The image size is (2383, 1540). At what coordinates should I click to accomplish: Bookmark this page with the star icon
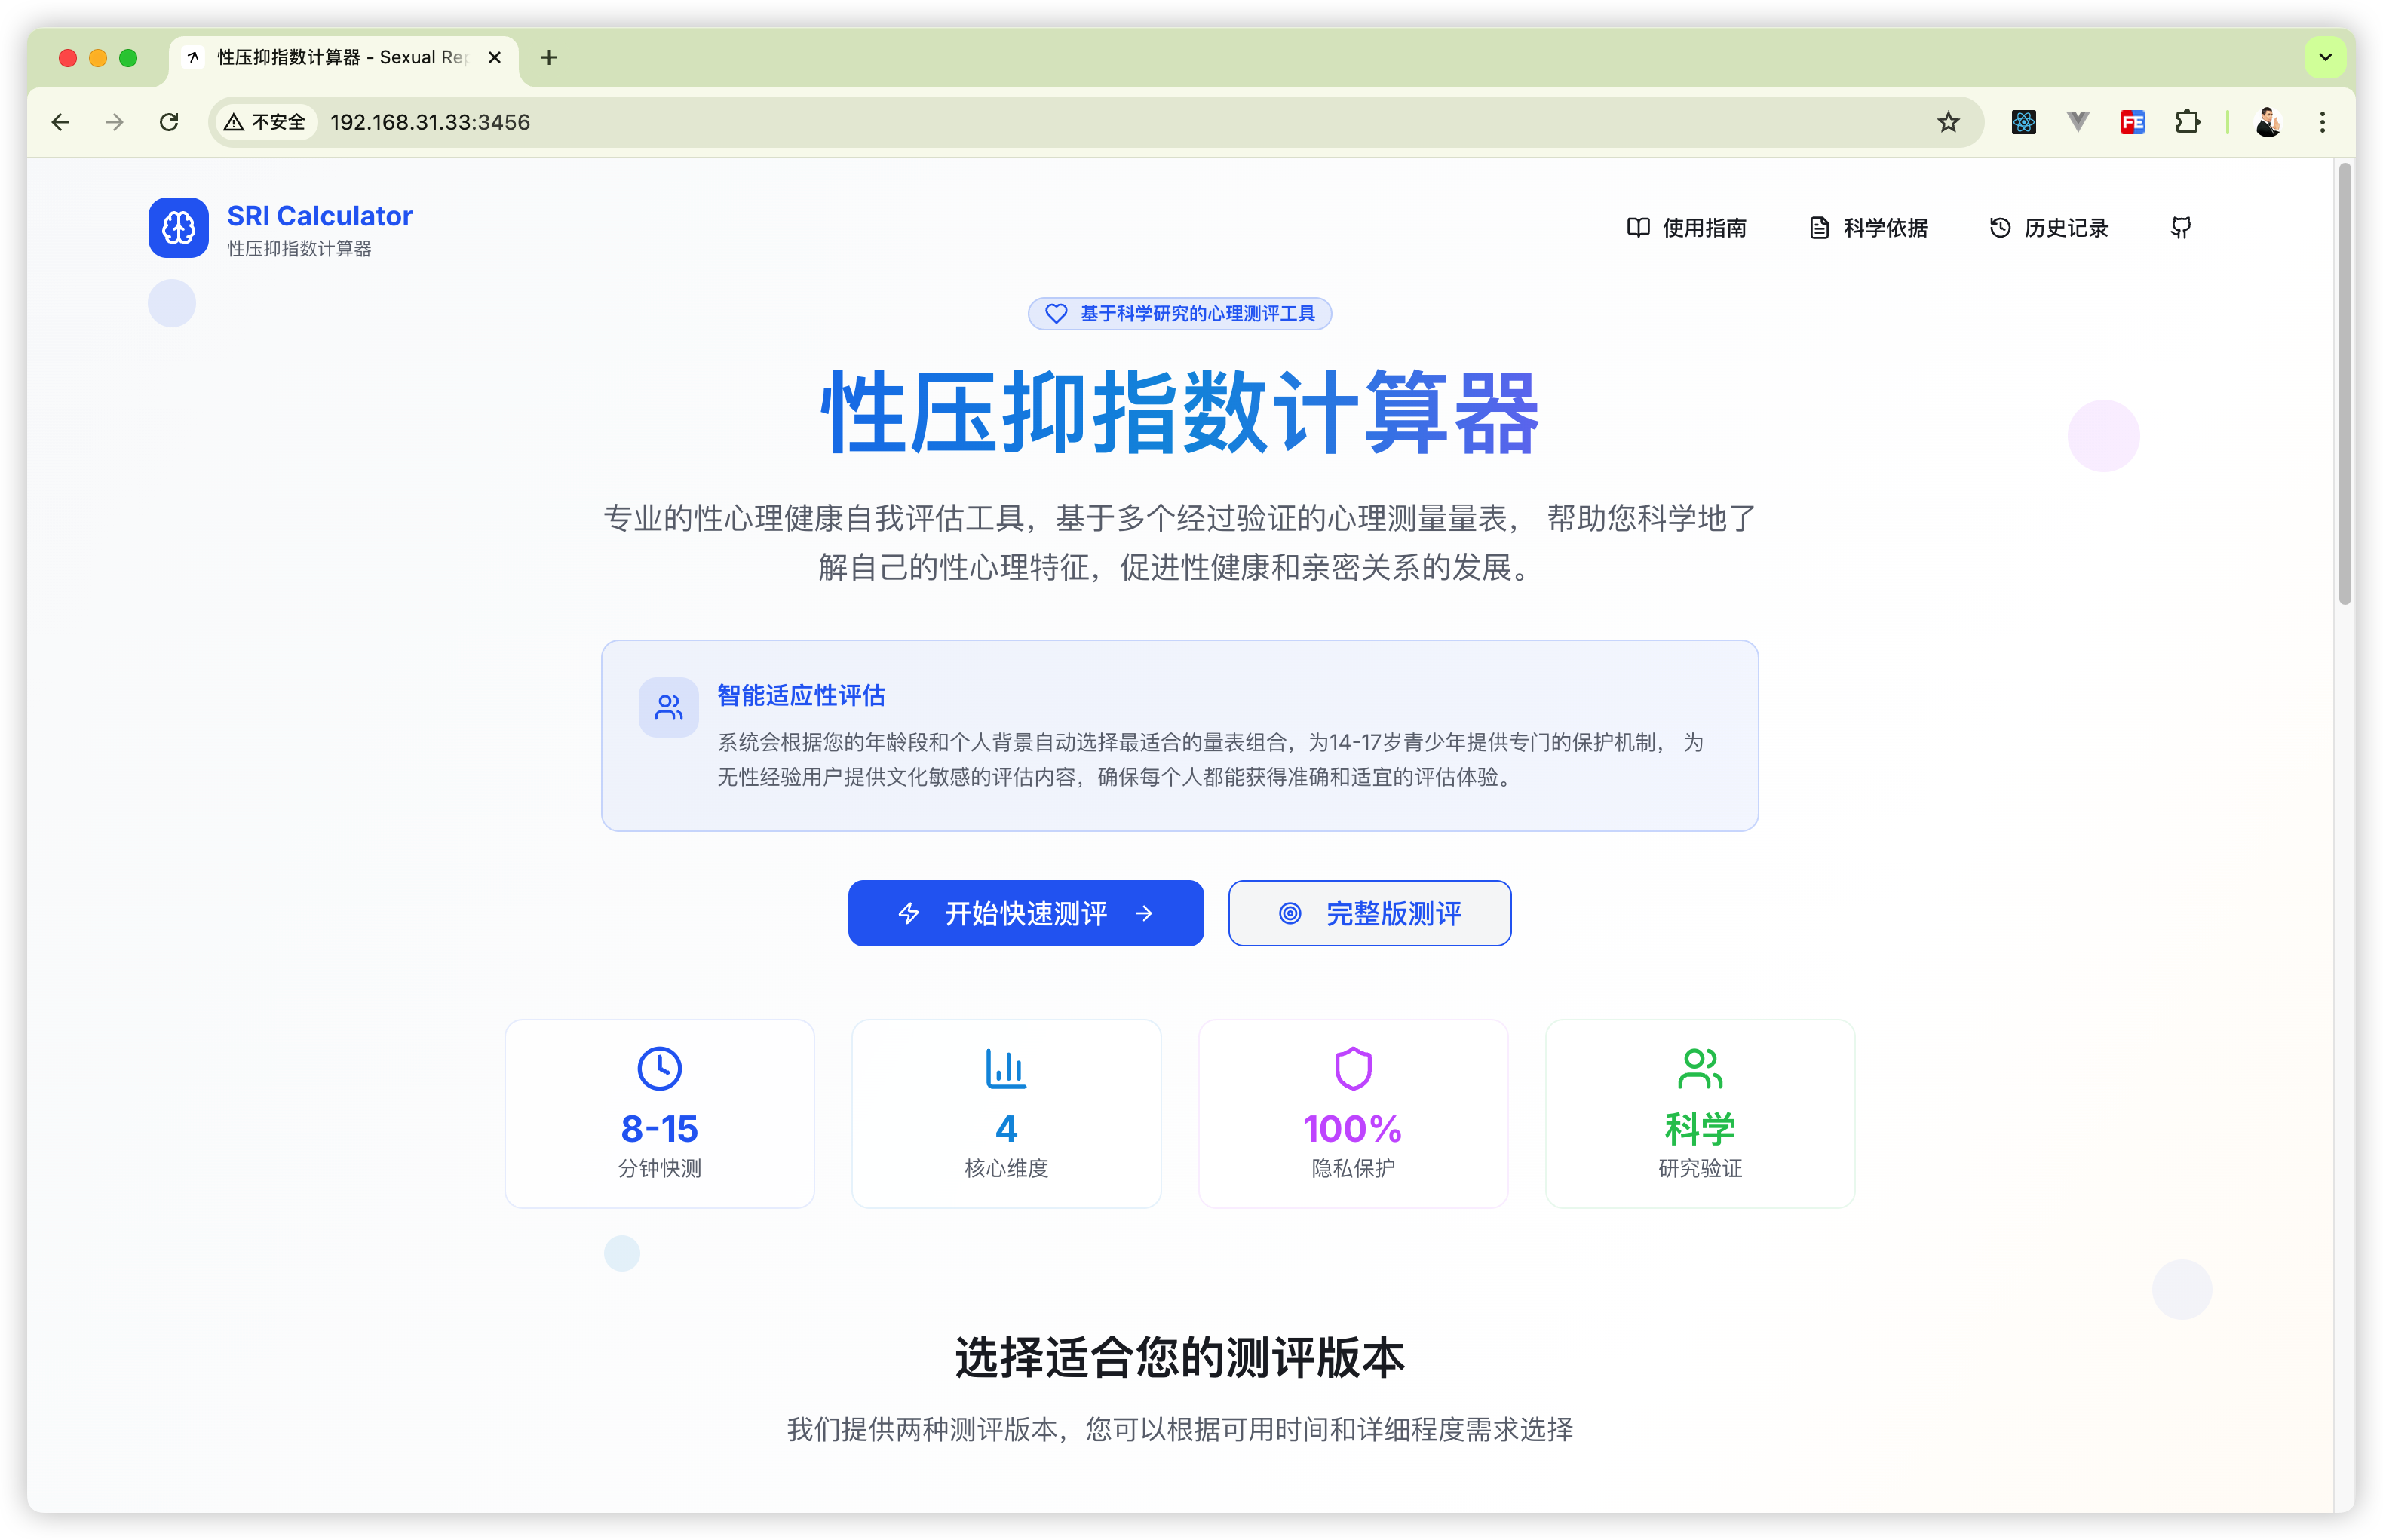point(1948,122)
